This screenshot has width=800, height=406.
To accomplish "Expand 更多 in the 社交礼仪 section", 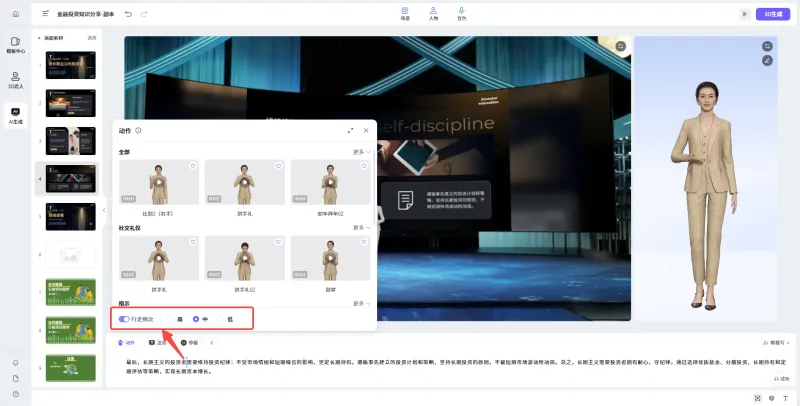I will pos(362,227).
